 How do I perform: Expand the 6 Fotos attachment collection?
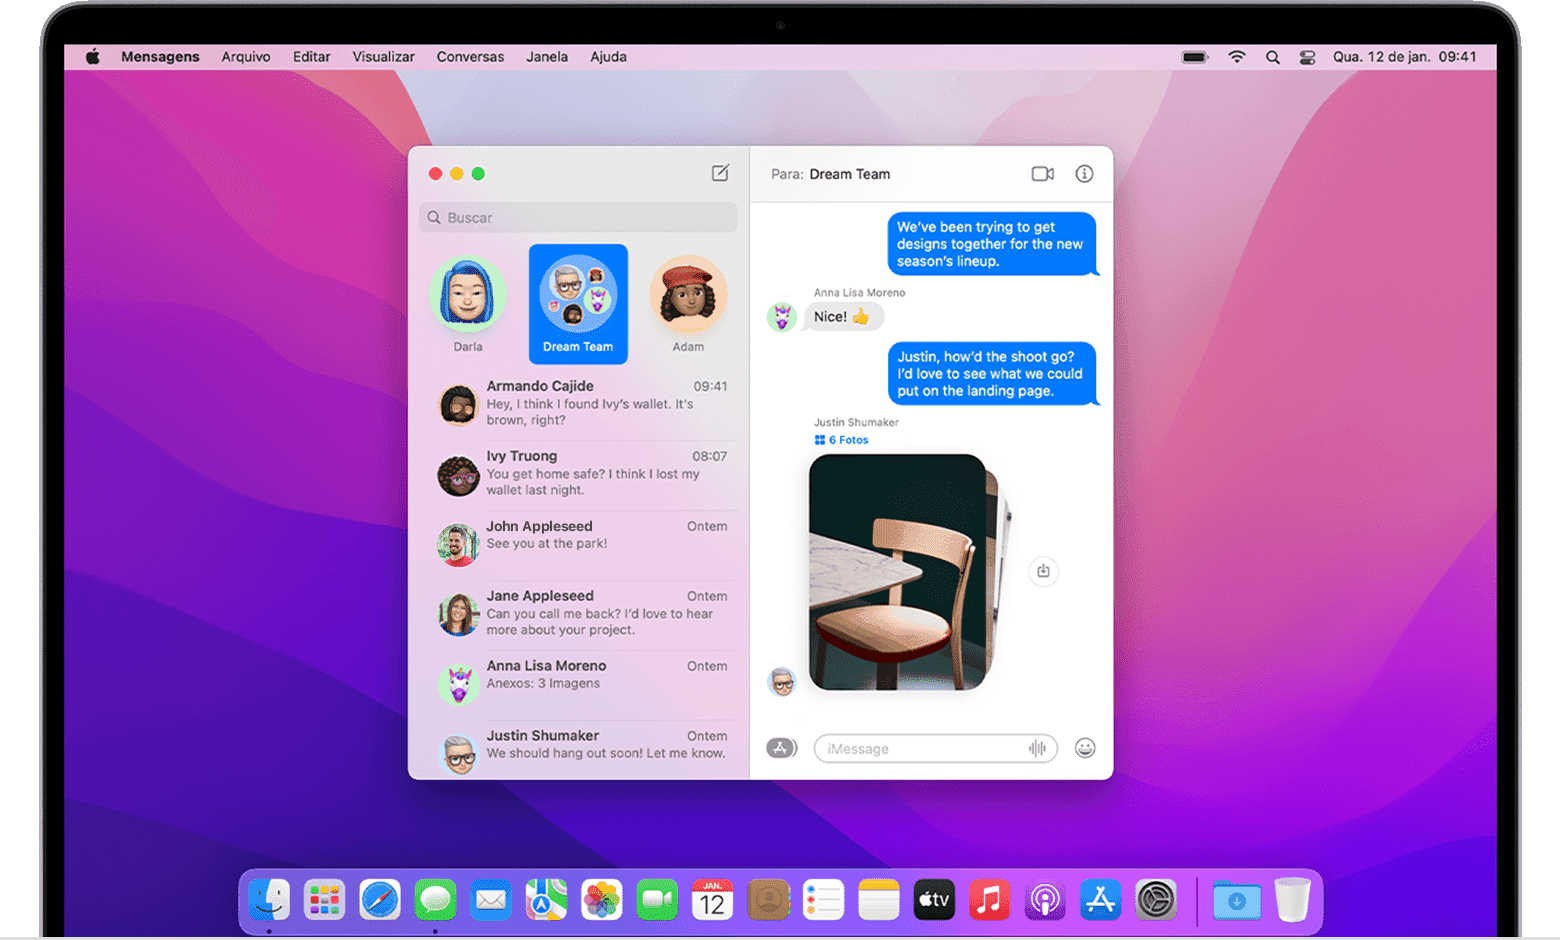[x=841, y=439]
